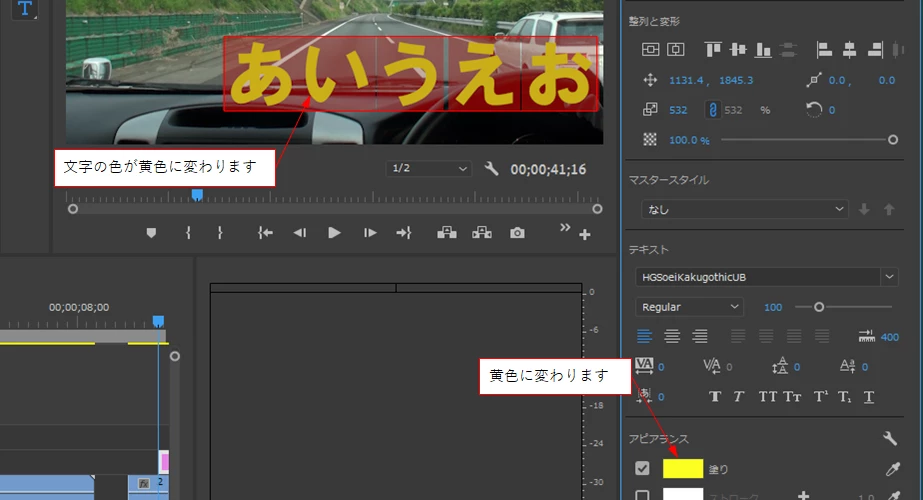The image size is (923, 500).
Task: Go to Out point
Action: (x=404, y=233)
